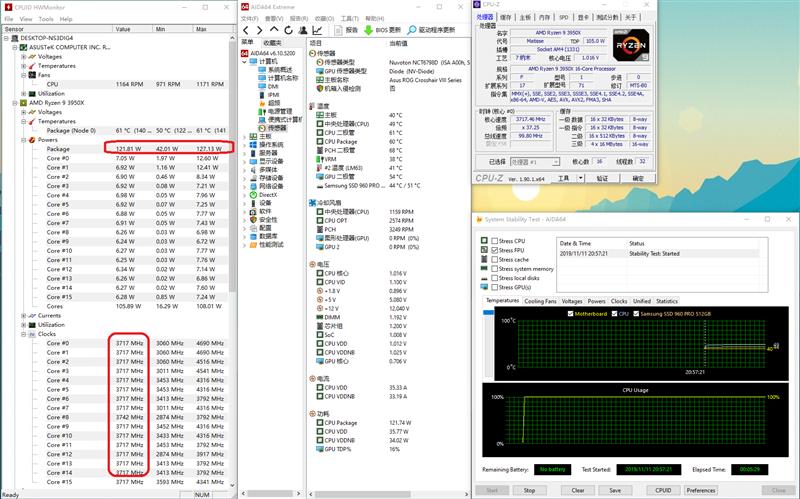800x499 pixels.
Task: Click the Save button in stability test
Action: pos(615,490)
